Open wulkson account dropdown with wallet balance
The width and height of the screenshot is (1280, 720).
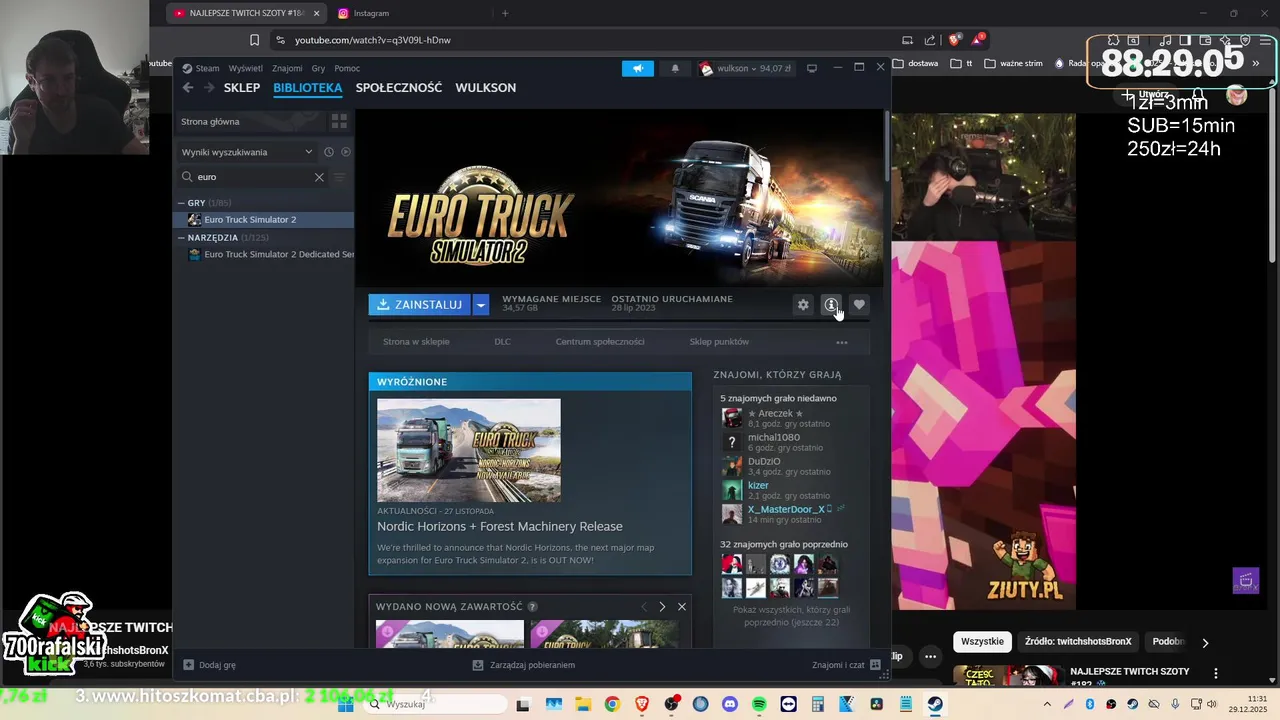tap(746, 68)
